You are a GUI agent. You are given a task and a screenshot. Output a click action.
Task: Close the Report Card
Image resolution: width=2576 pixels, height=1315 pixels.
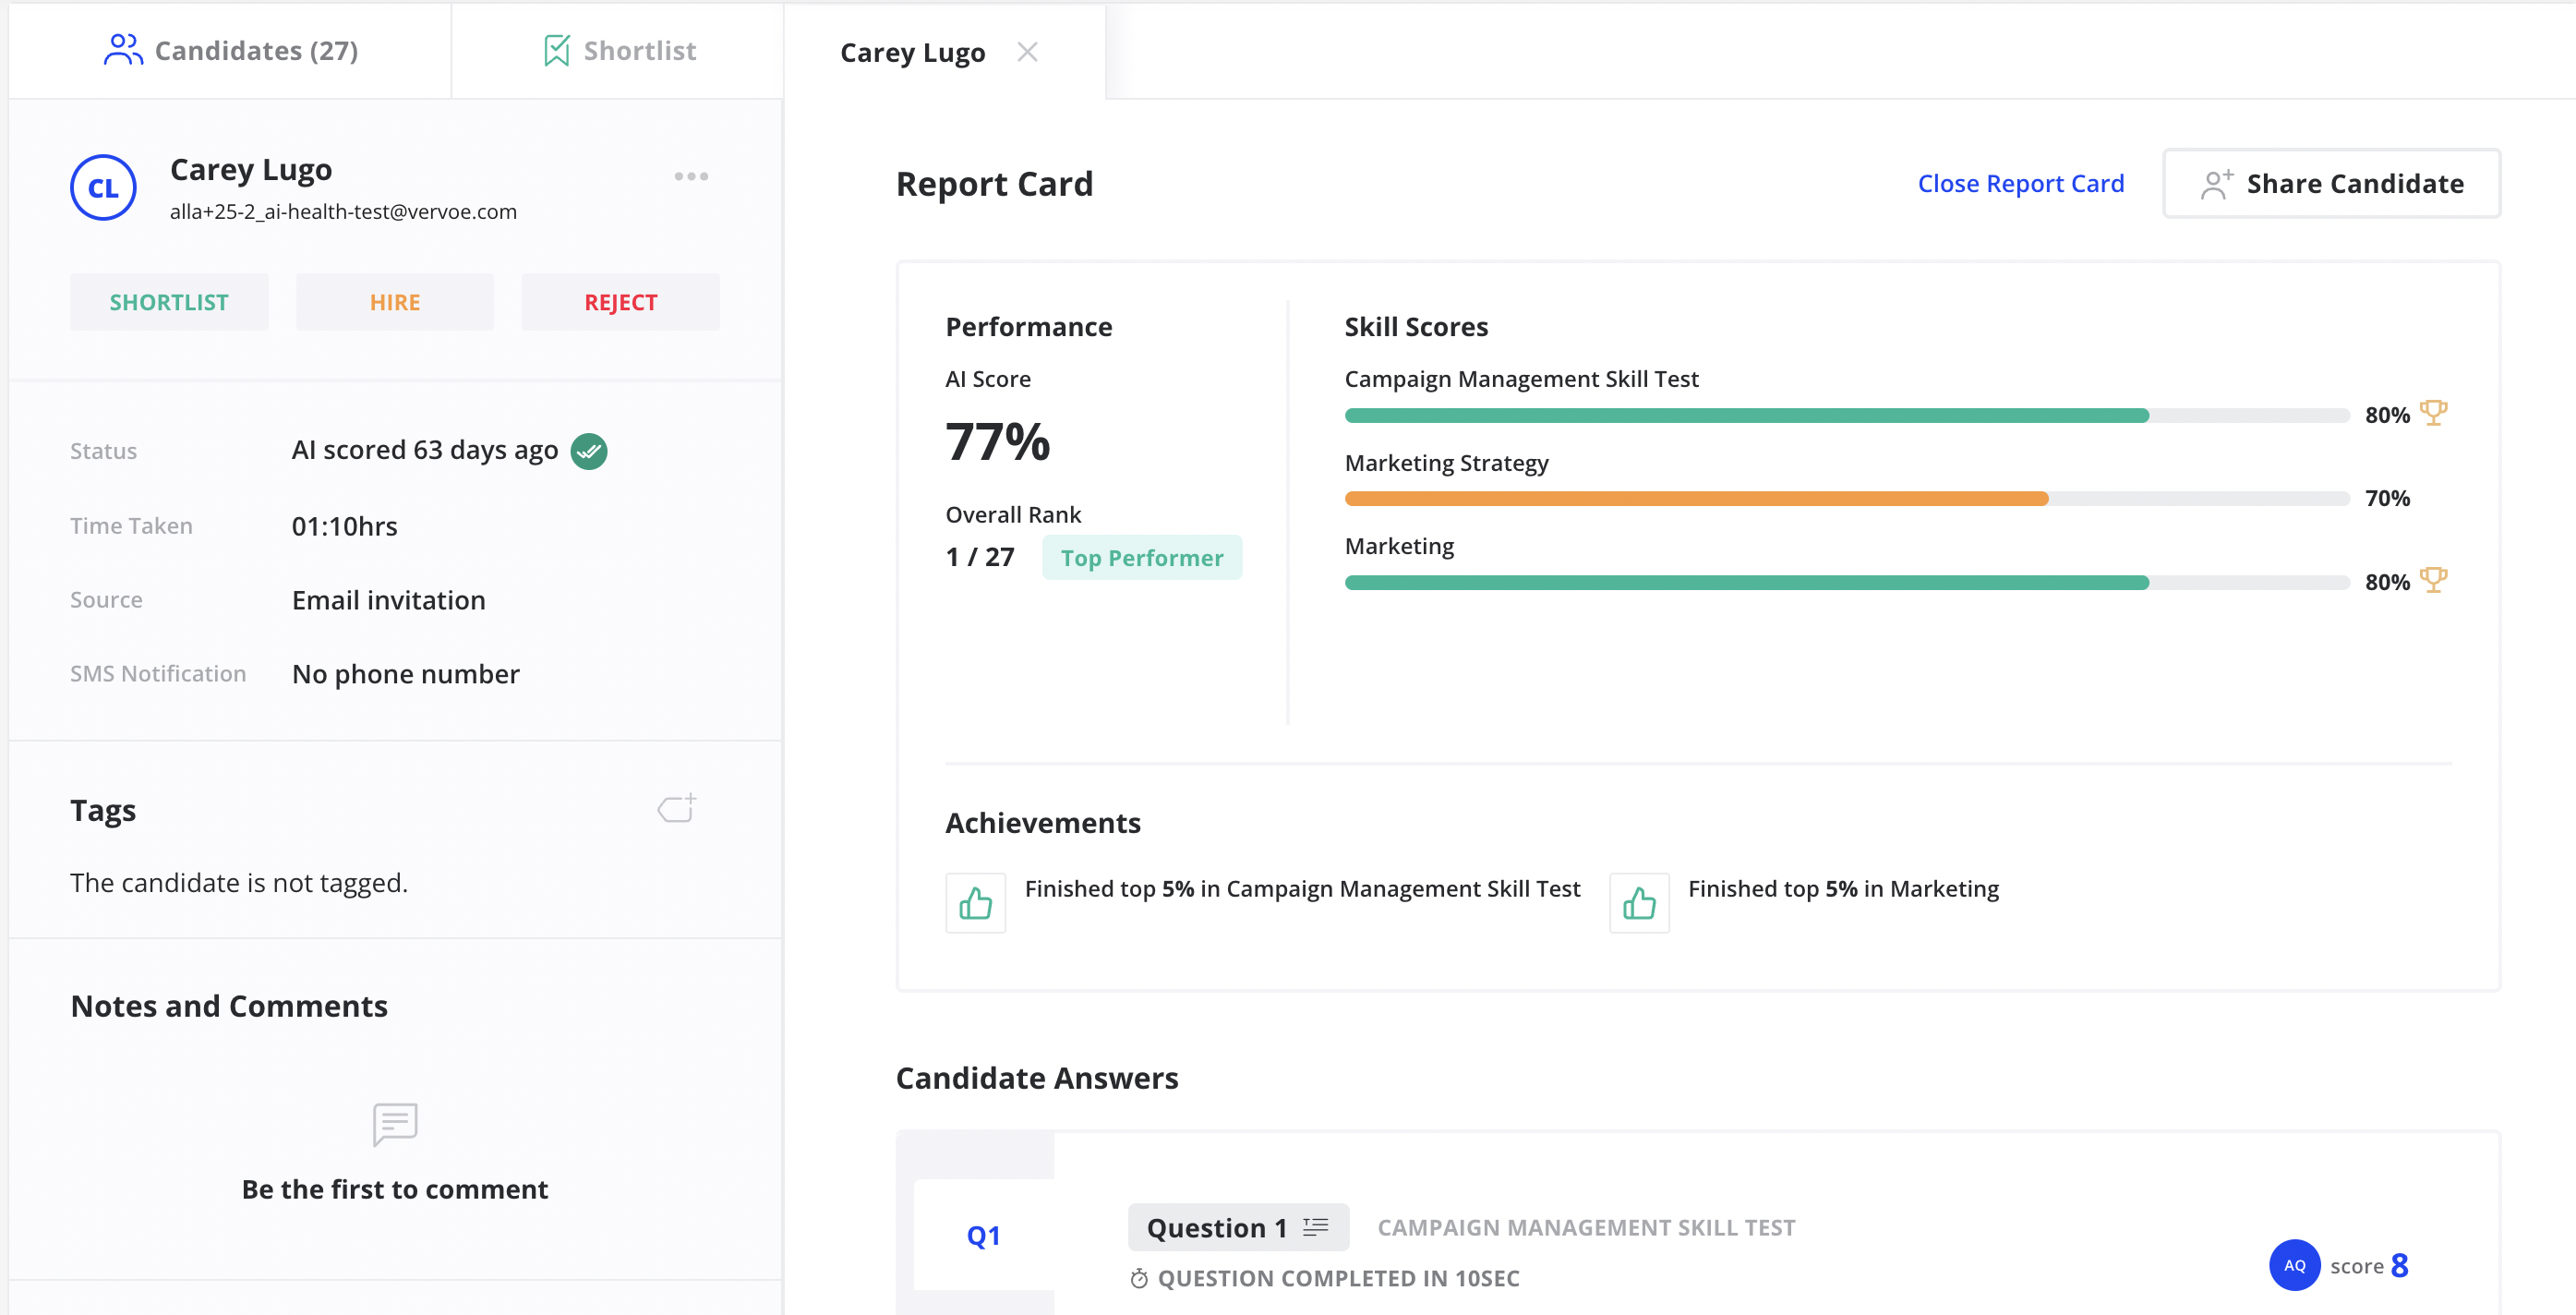point(2020,184)
